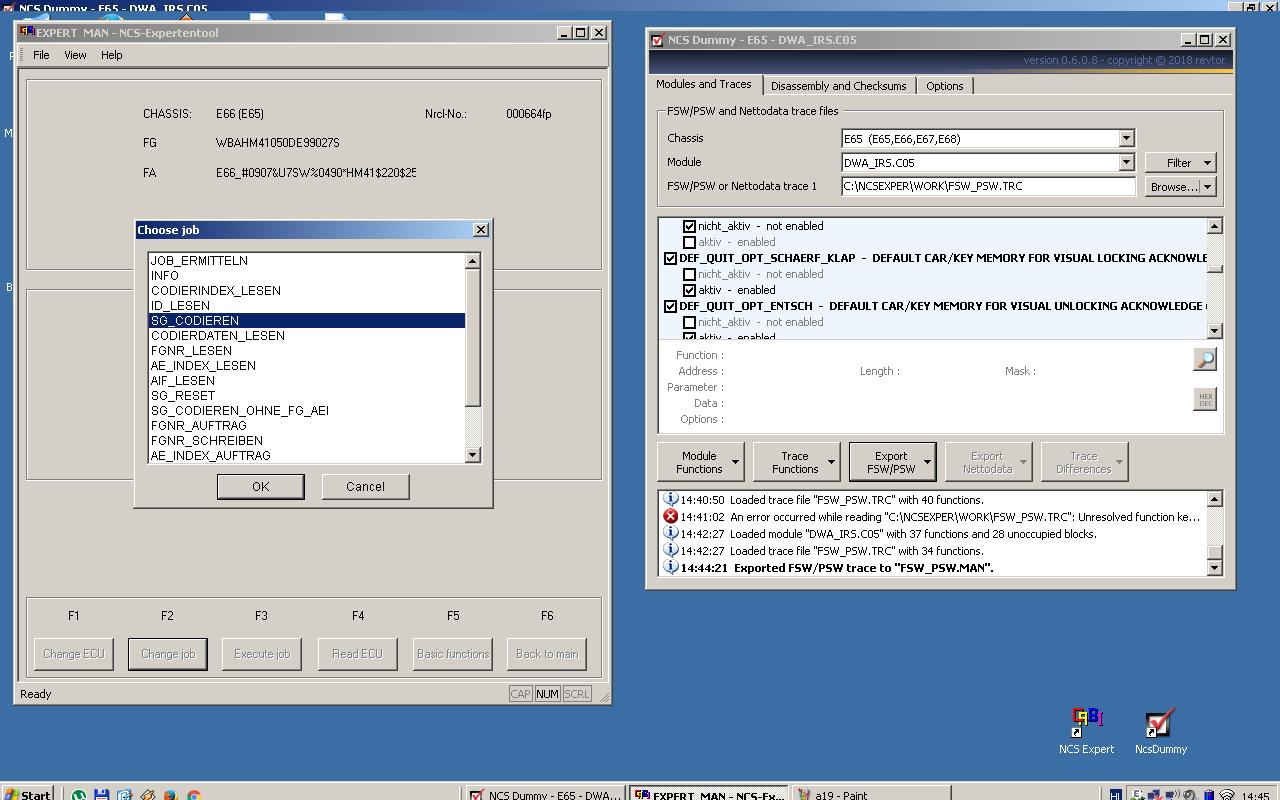Open File menu in NCS-Expertentool

(x=41, y=55)
